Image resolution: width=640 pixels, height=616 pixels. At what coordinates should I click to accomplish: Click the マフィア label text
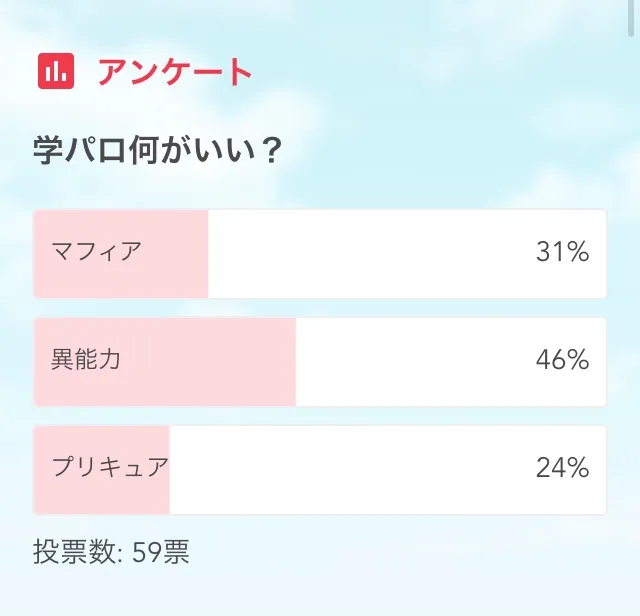point(96,250)
